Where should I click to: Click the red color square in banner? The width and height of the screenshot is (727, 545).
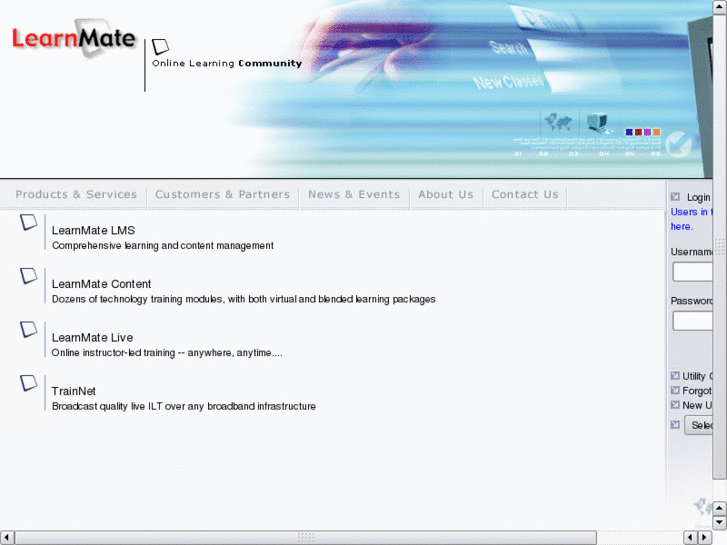tap(638, 132)
